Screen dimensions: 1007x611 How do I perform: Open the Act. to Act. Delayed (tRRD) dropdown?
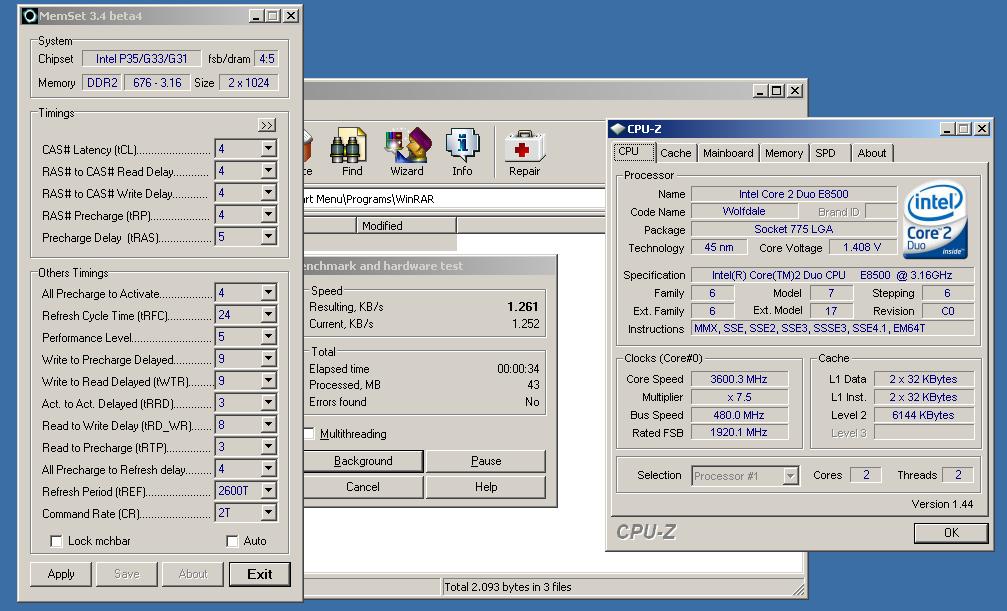click(268, 403)
